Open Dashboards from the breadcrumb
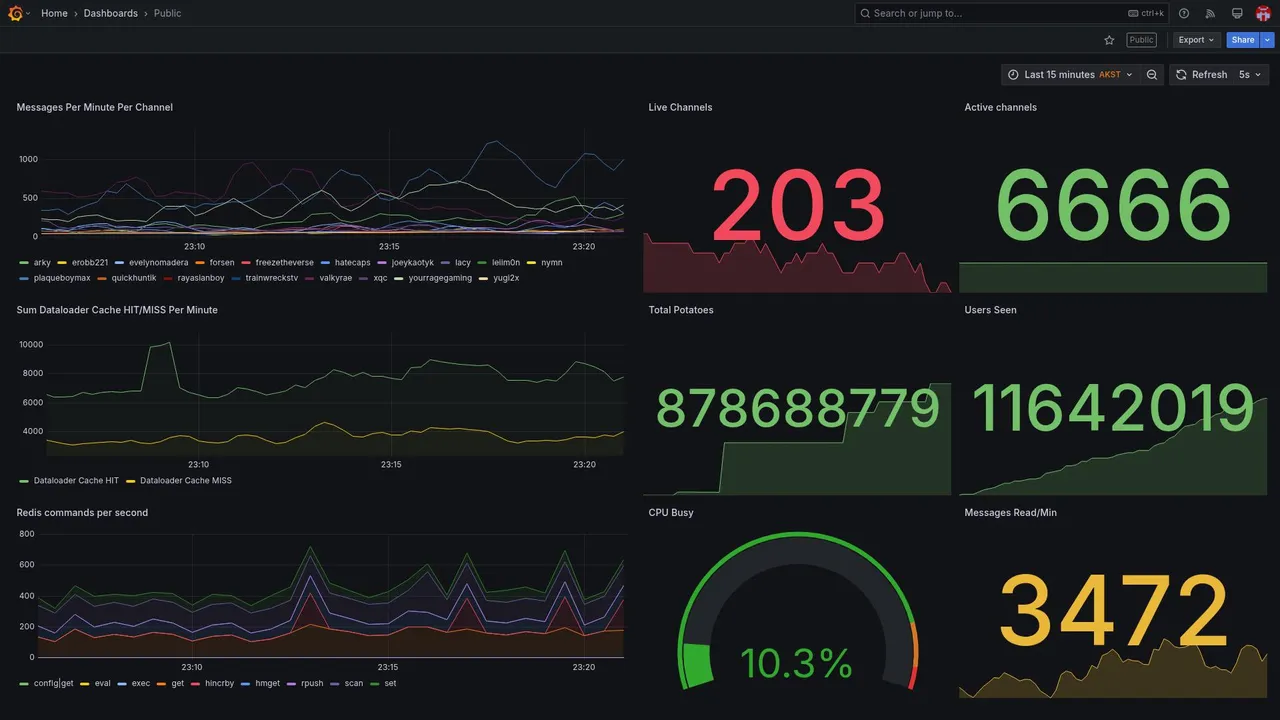 111,13
